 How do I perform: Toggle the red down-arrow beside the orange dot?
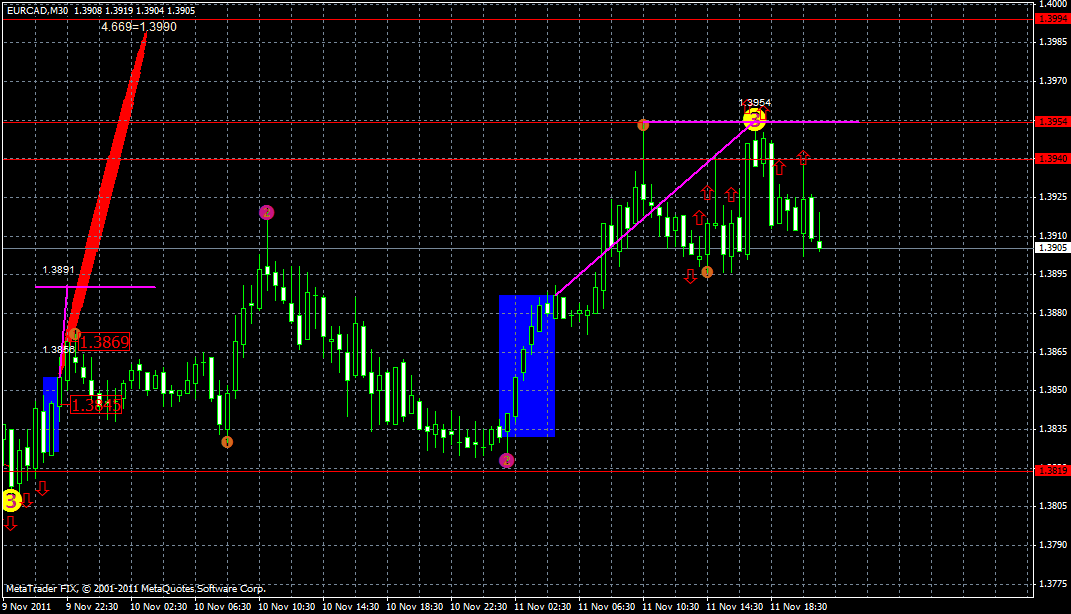(x=689, y=274)
